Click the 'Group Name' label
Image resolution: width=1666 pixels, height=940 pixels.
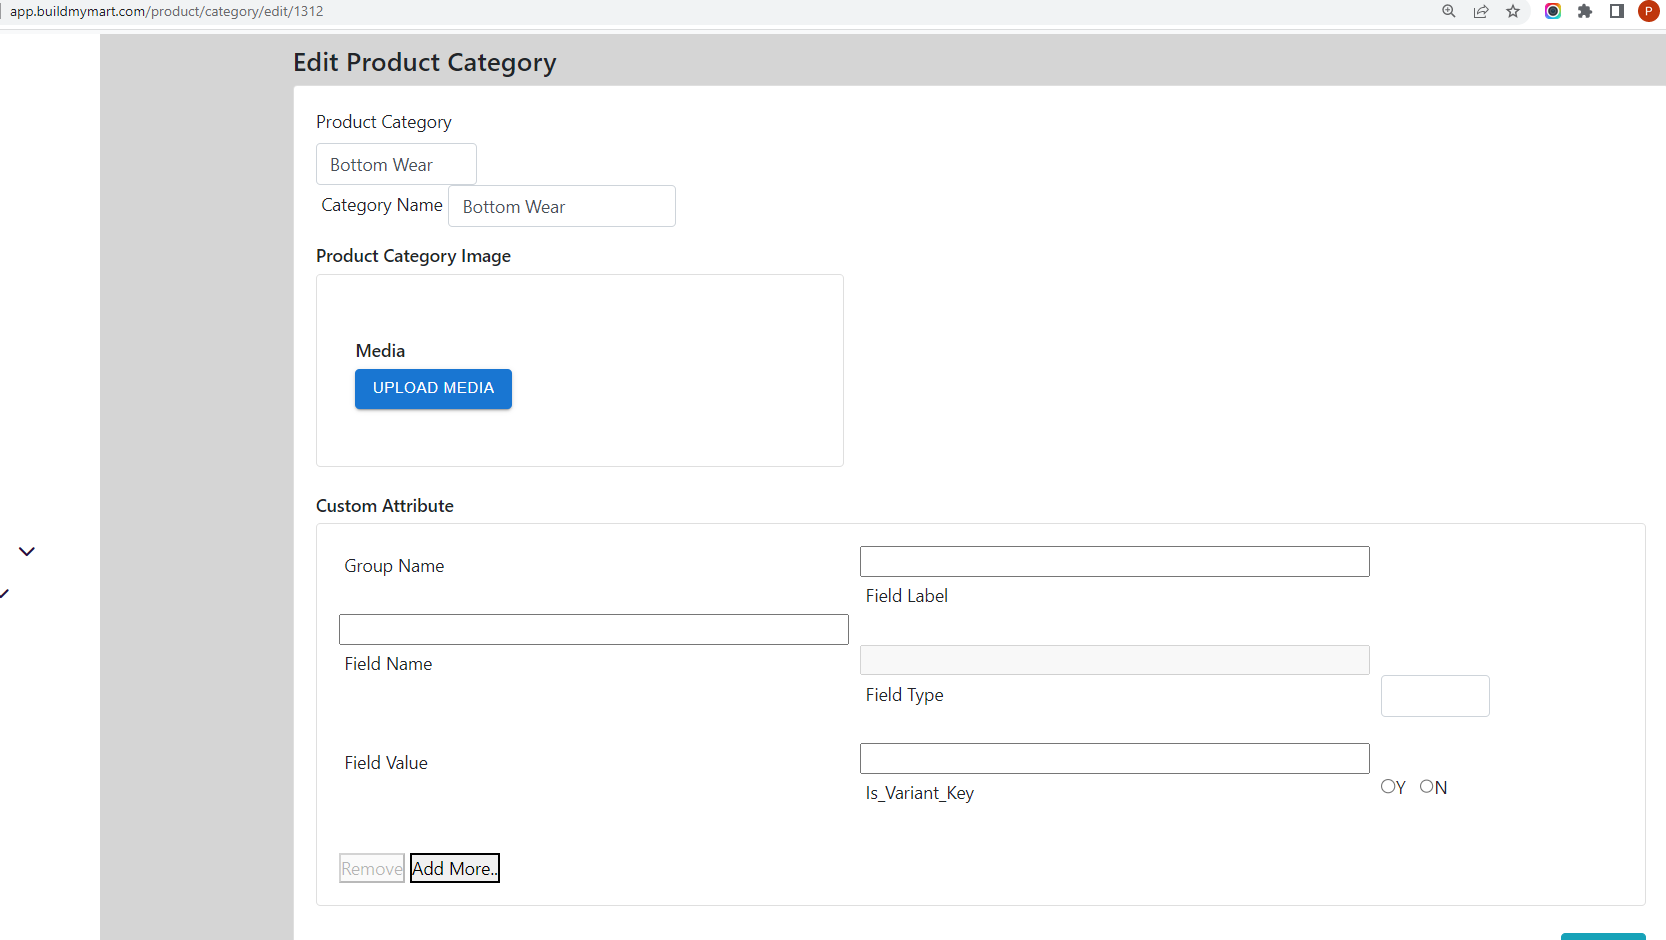coord(394,566)
